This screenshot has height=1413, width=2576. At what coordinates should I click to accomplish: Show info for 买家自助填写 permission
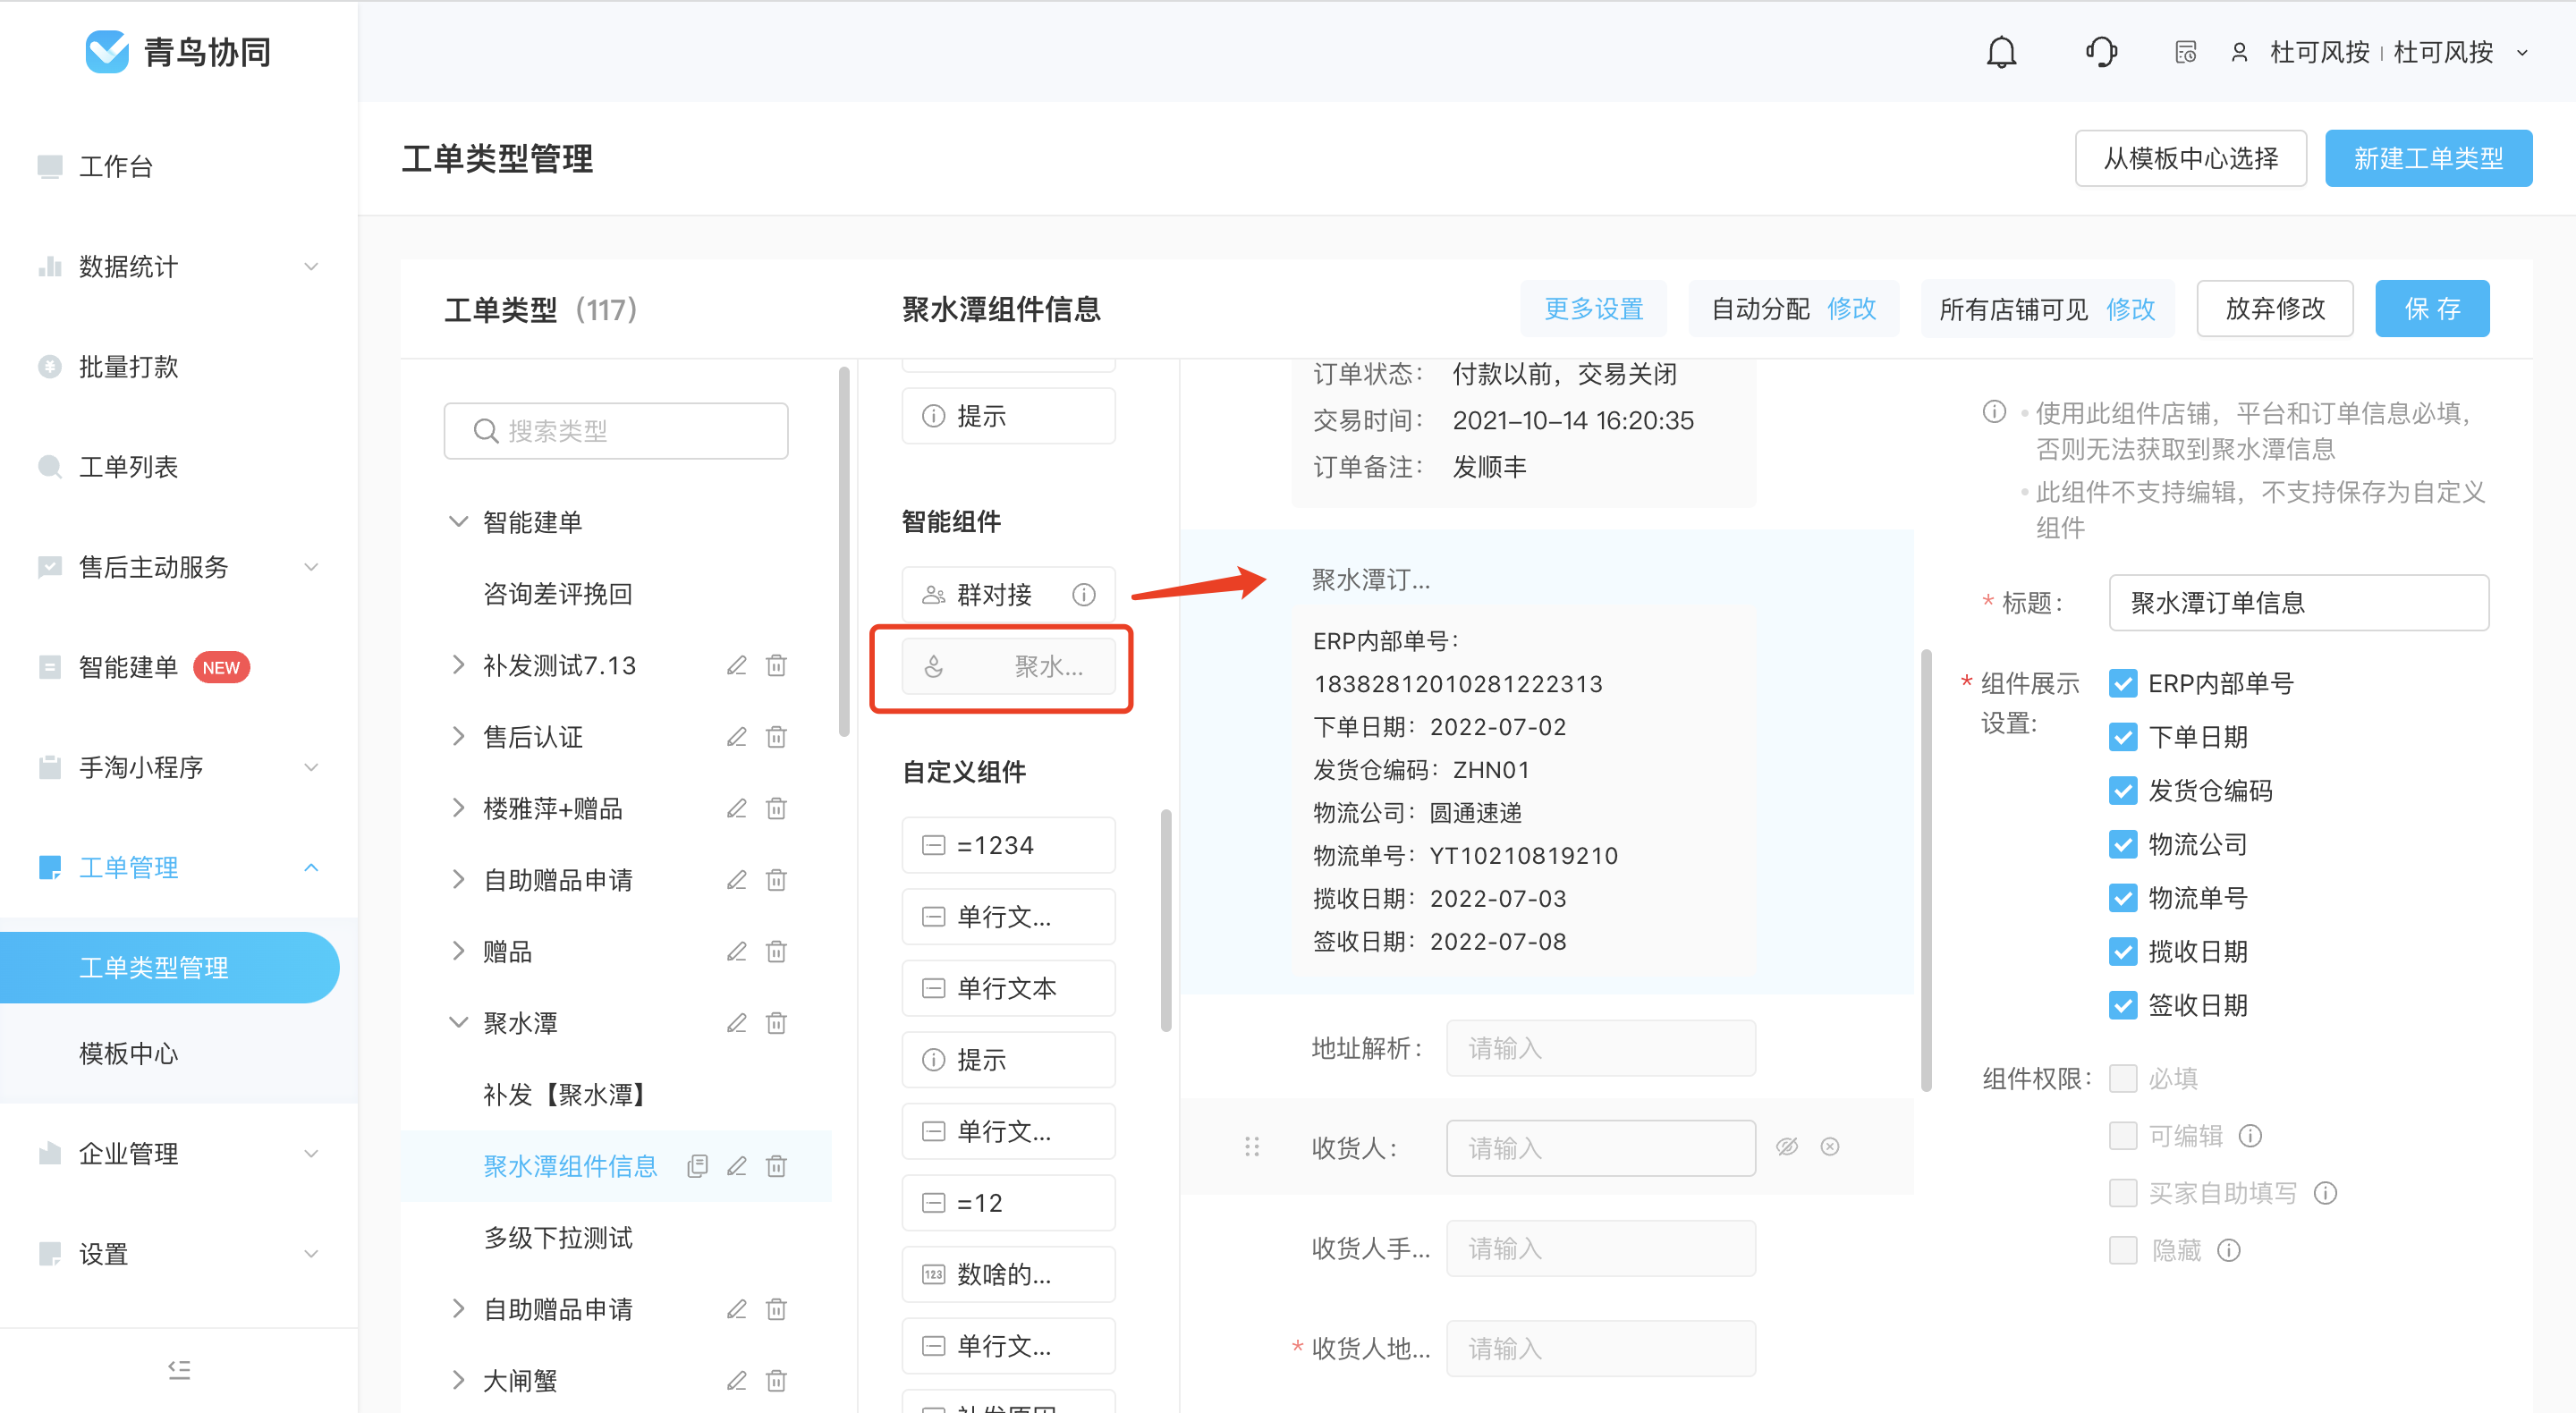point(2326,1193)
